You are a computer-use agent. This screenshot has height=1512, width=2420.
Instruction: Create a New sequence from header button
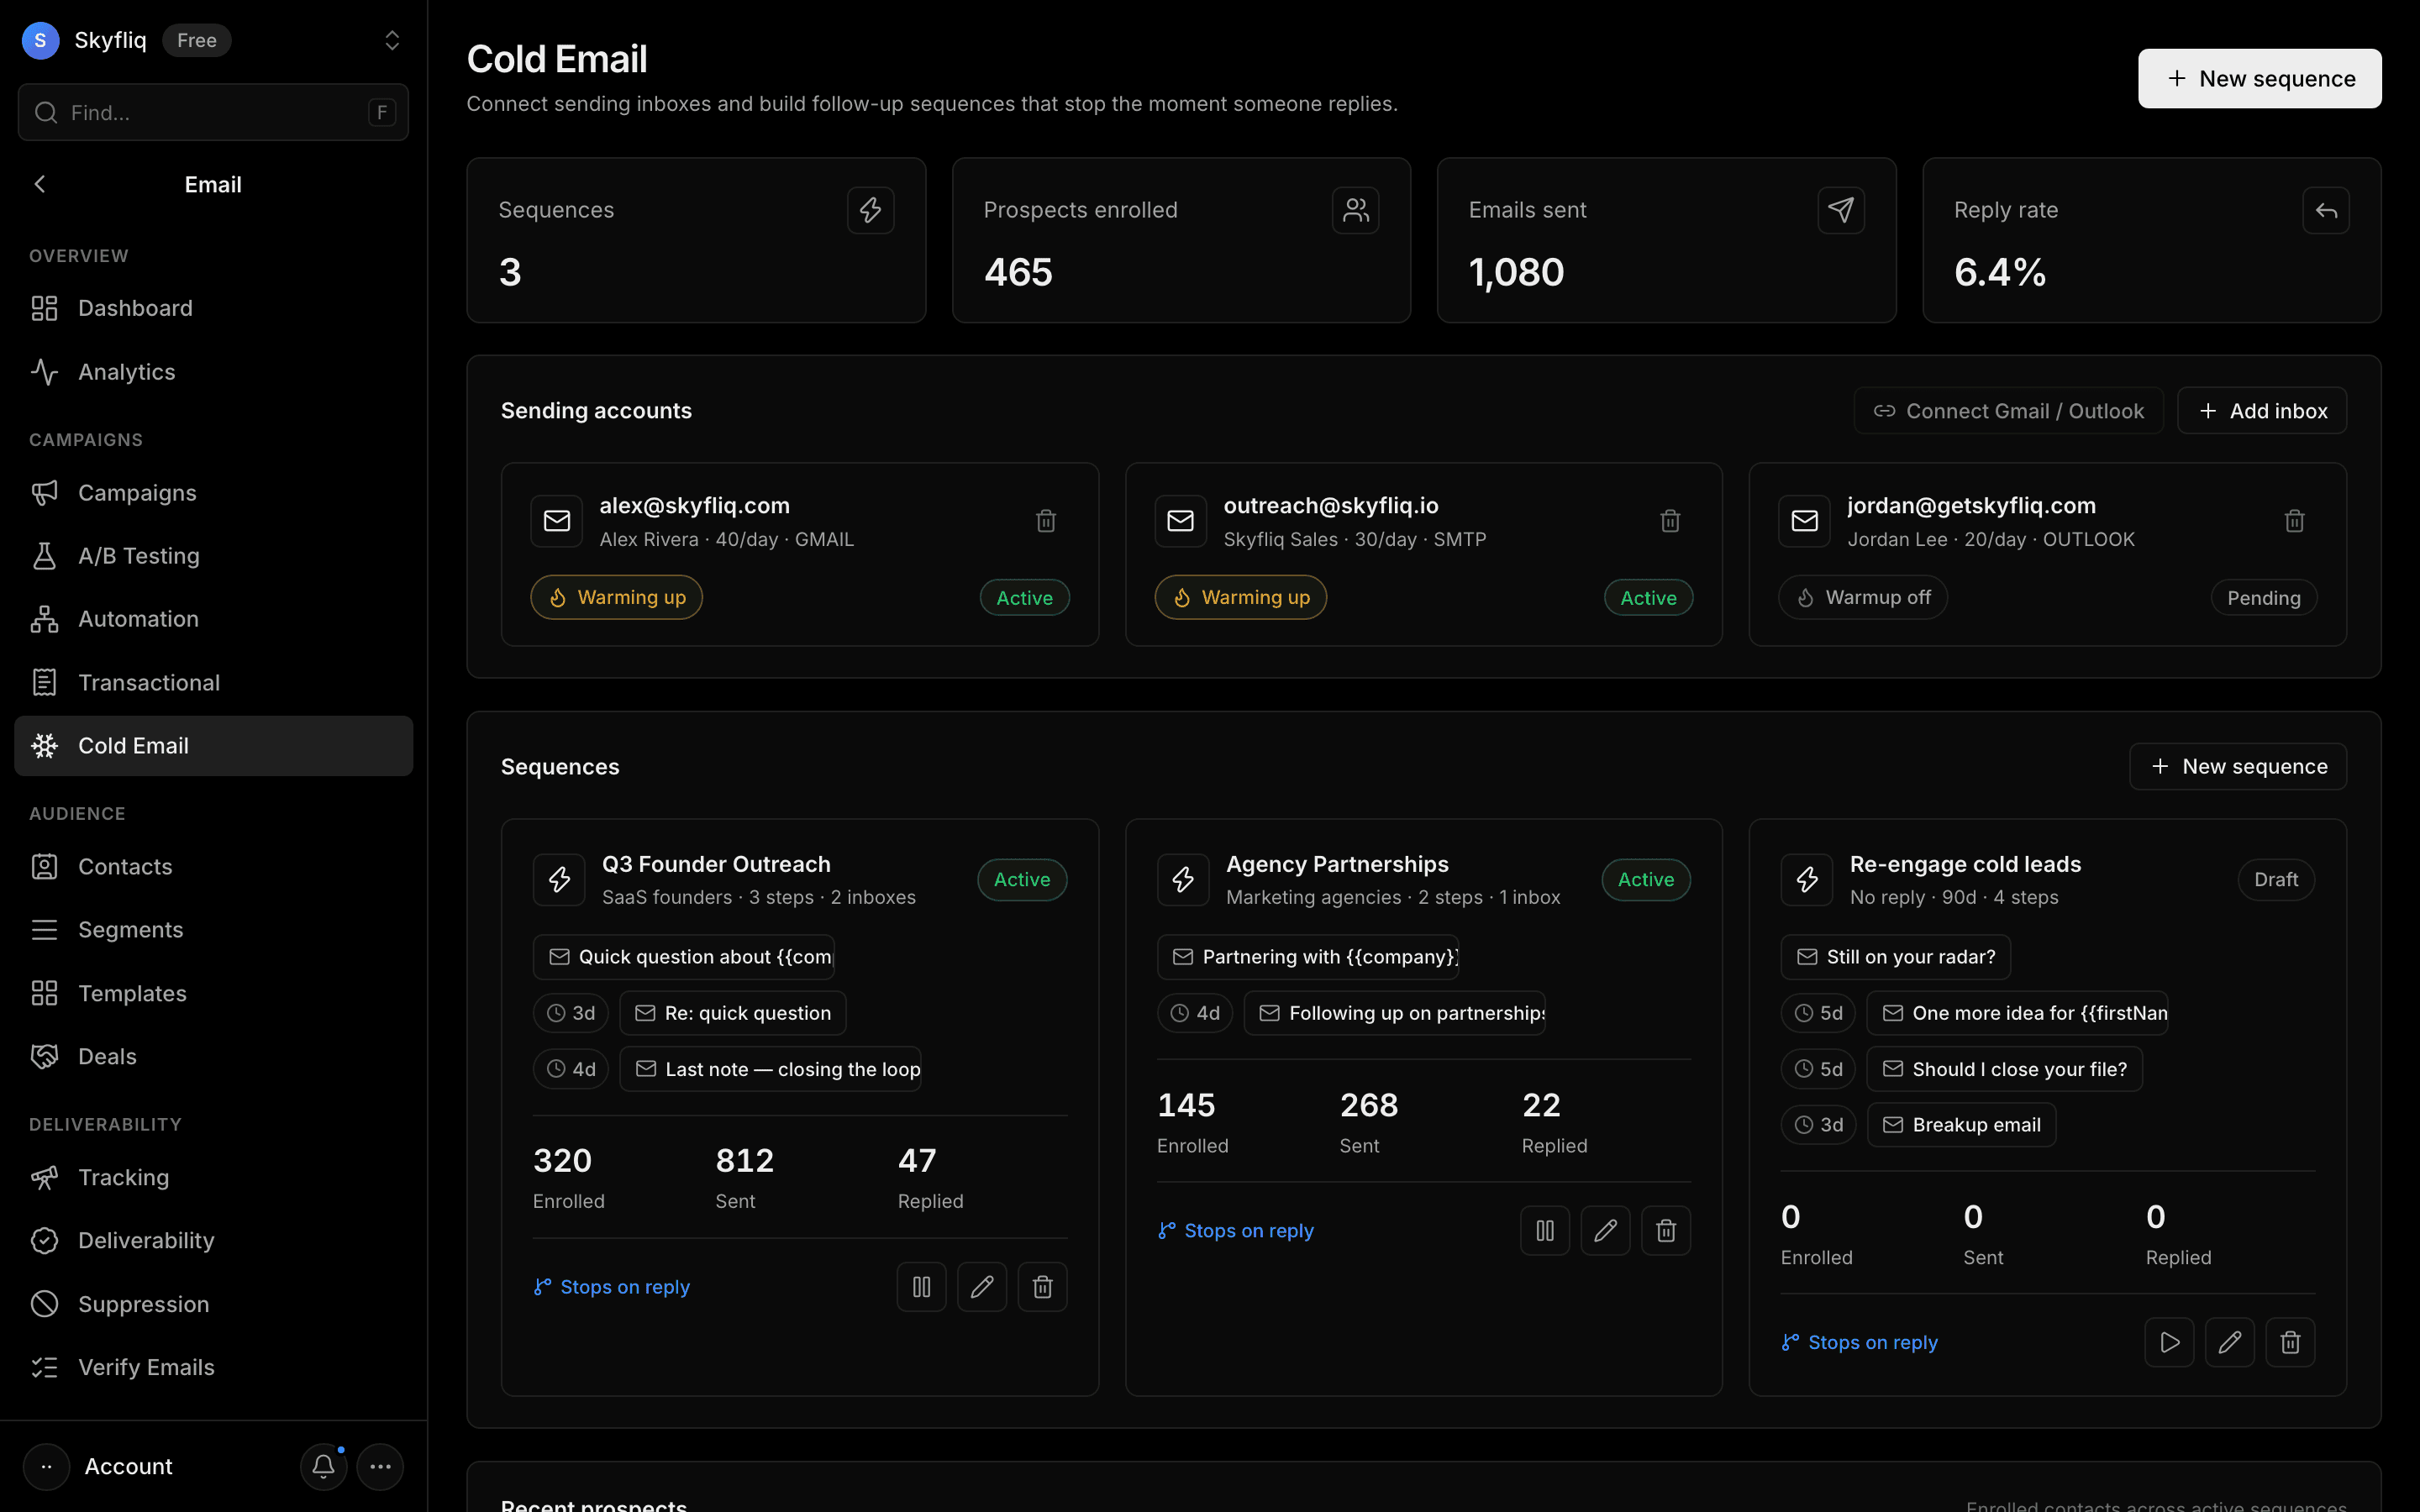pos(2259,78)
